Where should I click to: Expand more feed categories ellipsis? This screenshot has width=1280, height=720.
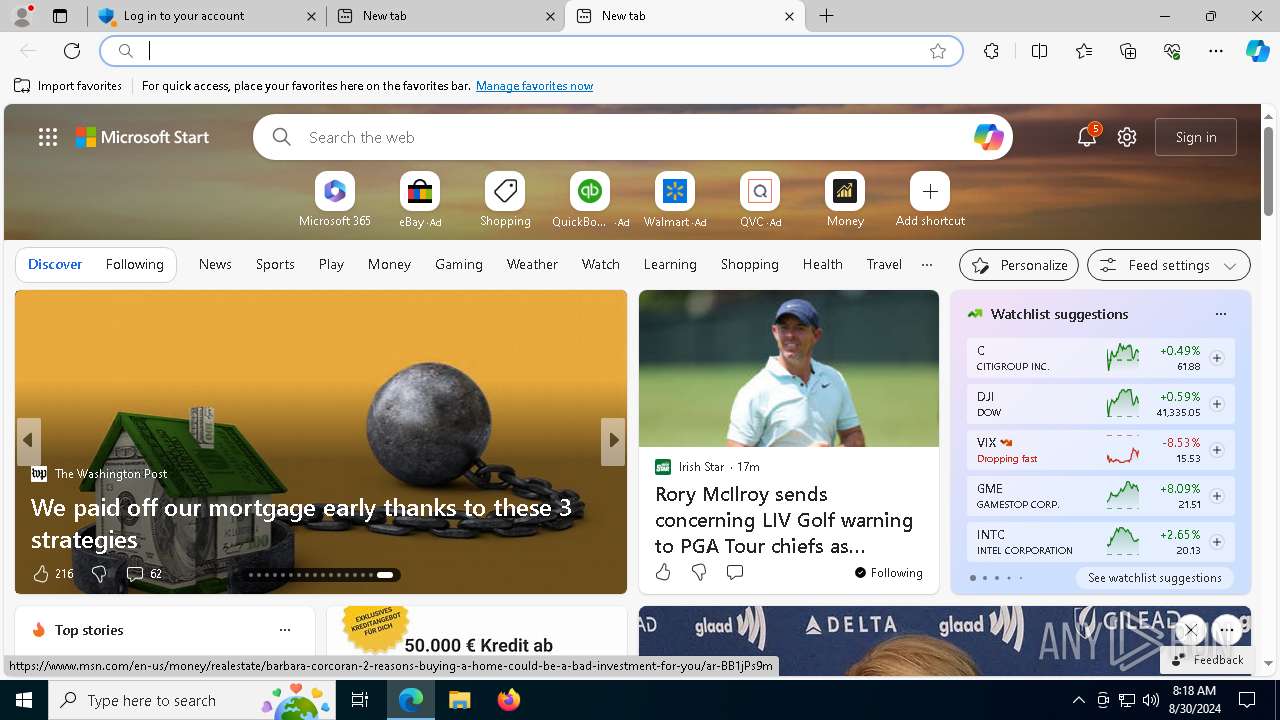pyautogui.click(x=926, y=265)
